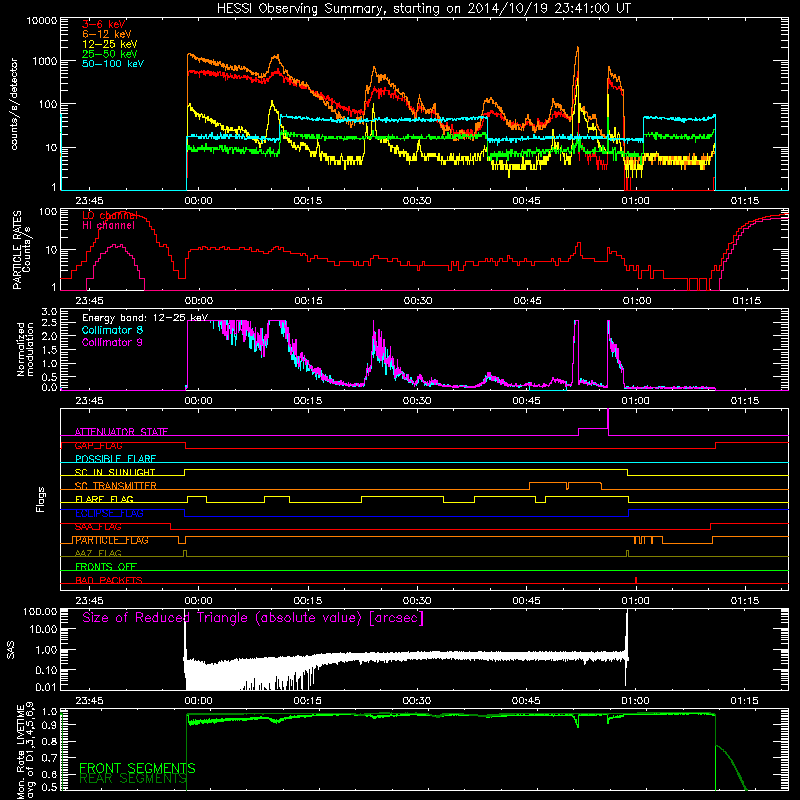The image size is (800, 800).
Task: Click the blue ECLIPSE_FLAG label
Action: point(109,513)
